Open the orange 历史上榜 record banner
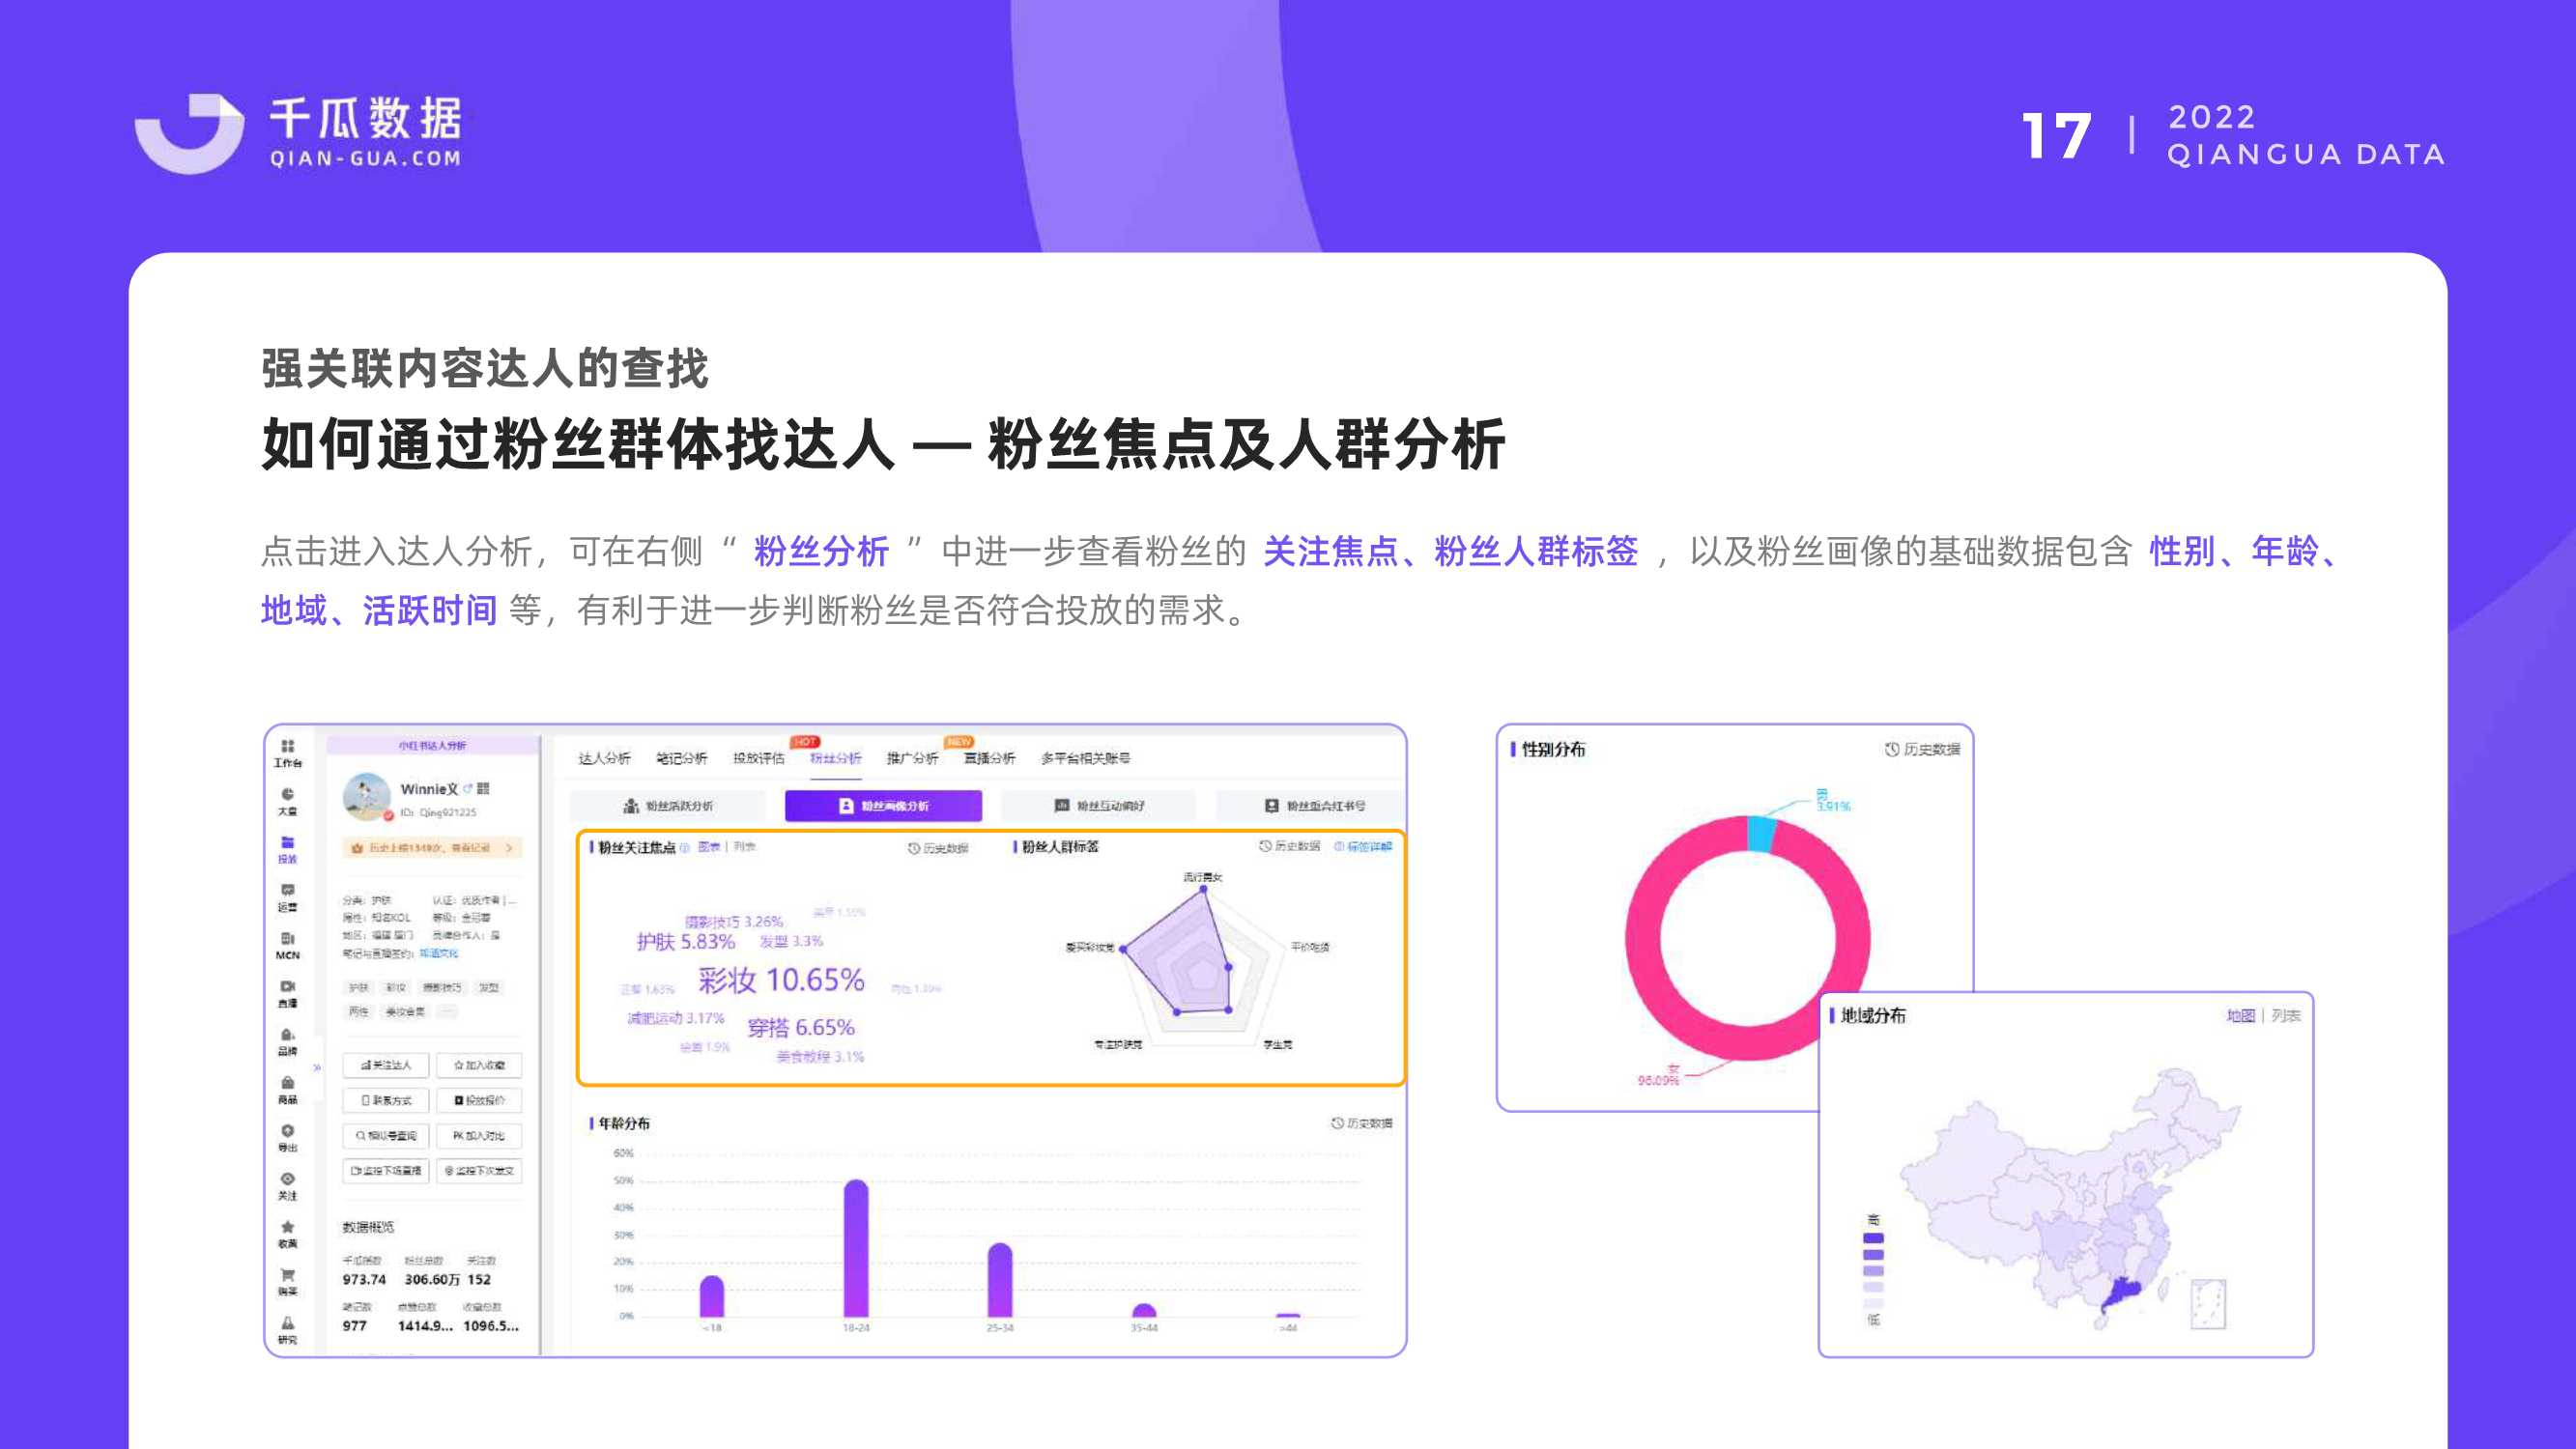2576x1449 pixels. 432,848
